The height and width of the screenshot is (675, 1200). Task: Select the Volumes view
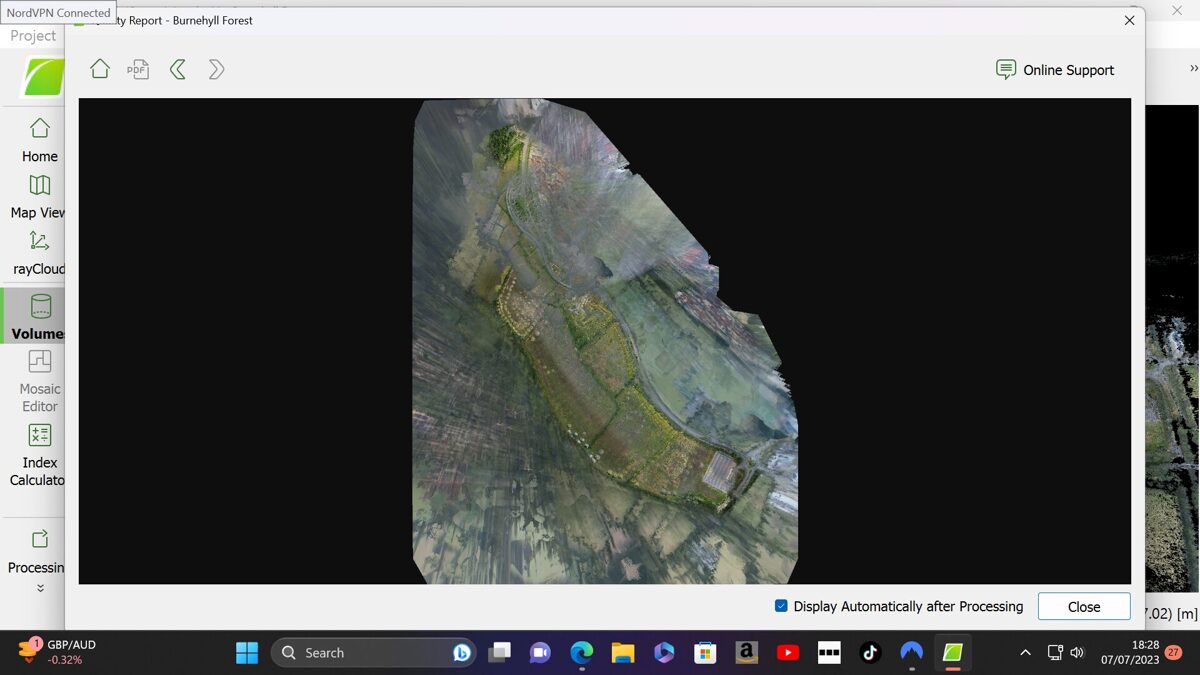[38, 317]
